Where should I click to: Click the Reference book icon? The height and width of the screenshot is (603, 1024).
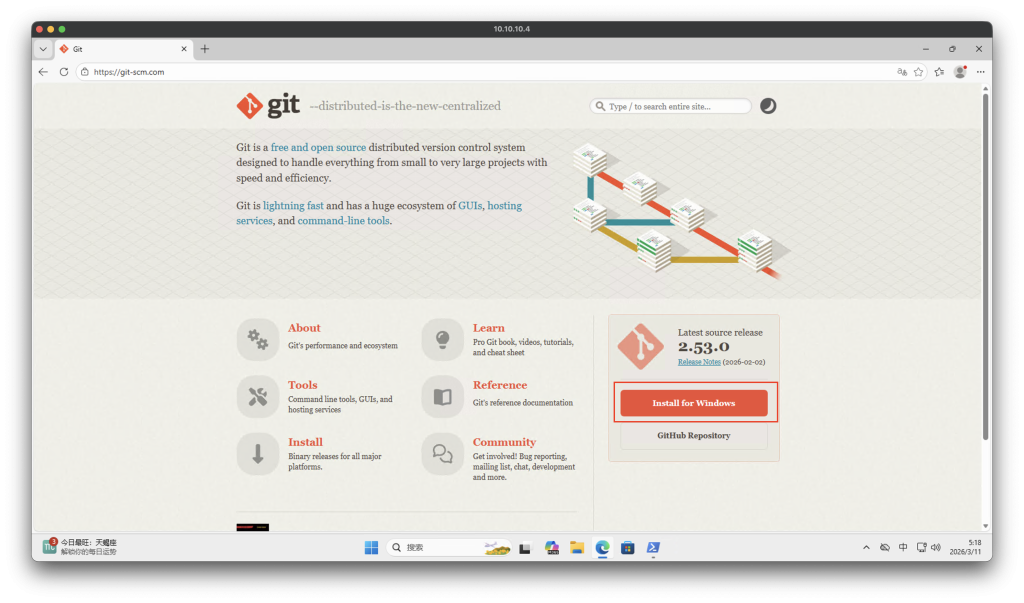pos(442,396)
